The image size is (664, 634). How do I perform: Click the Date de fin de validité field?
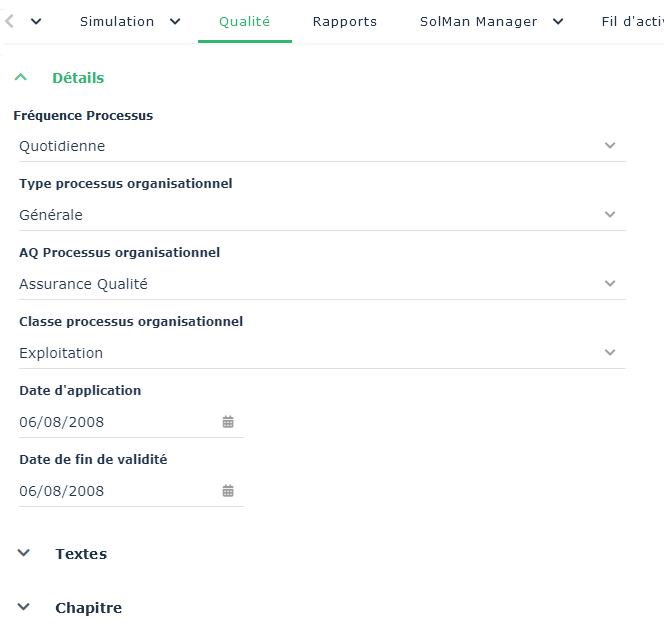pyautogui.click(x=115, y=491)
